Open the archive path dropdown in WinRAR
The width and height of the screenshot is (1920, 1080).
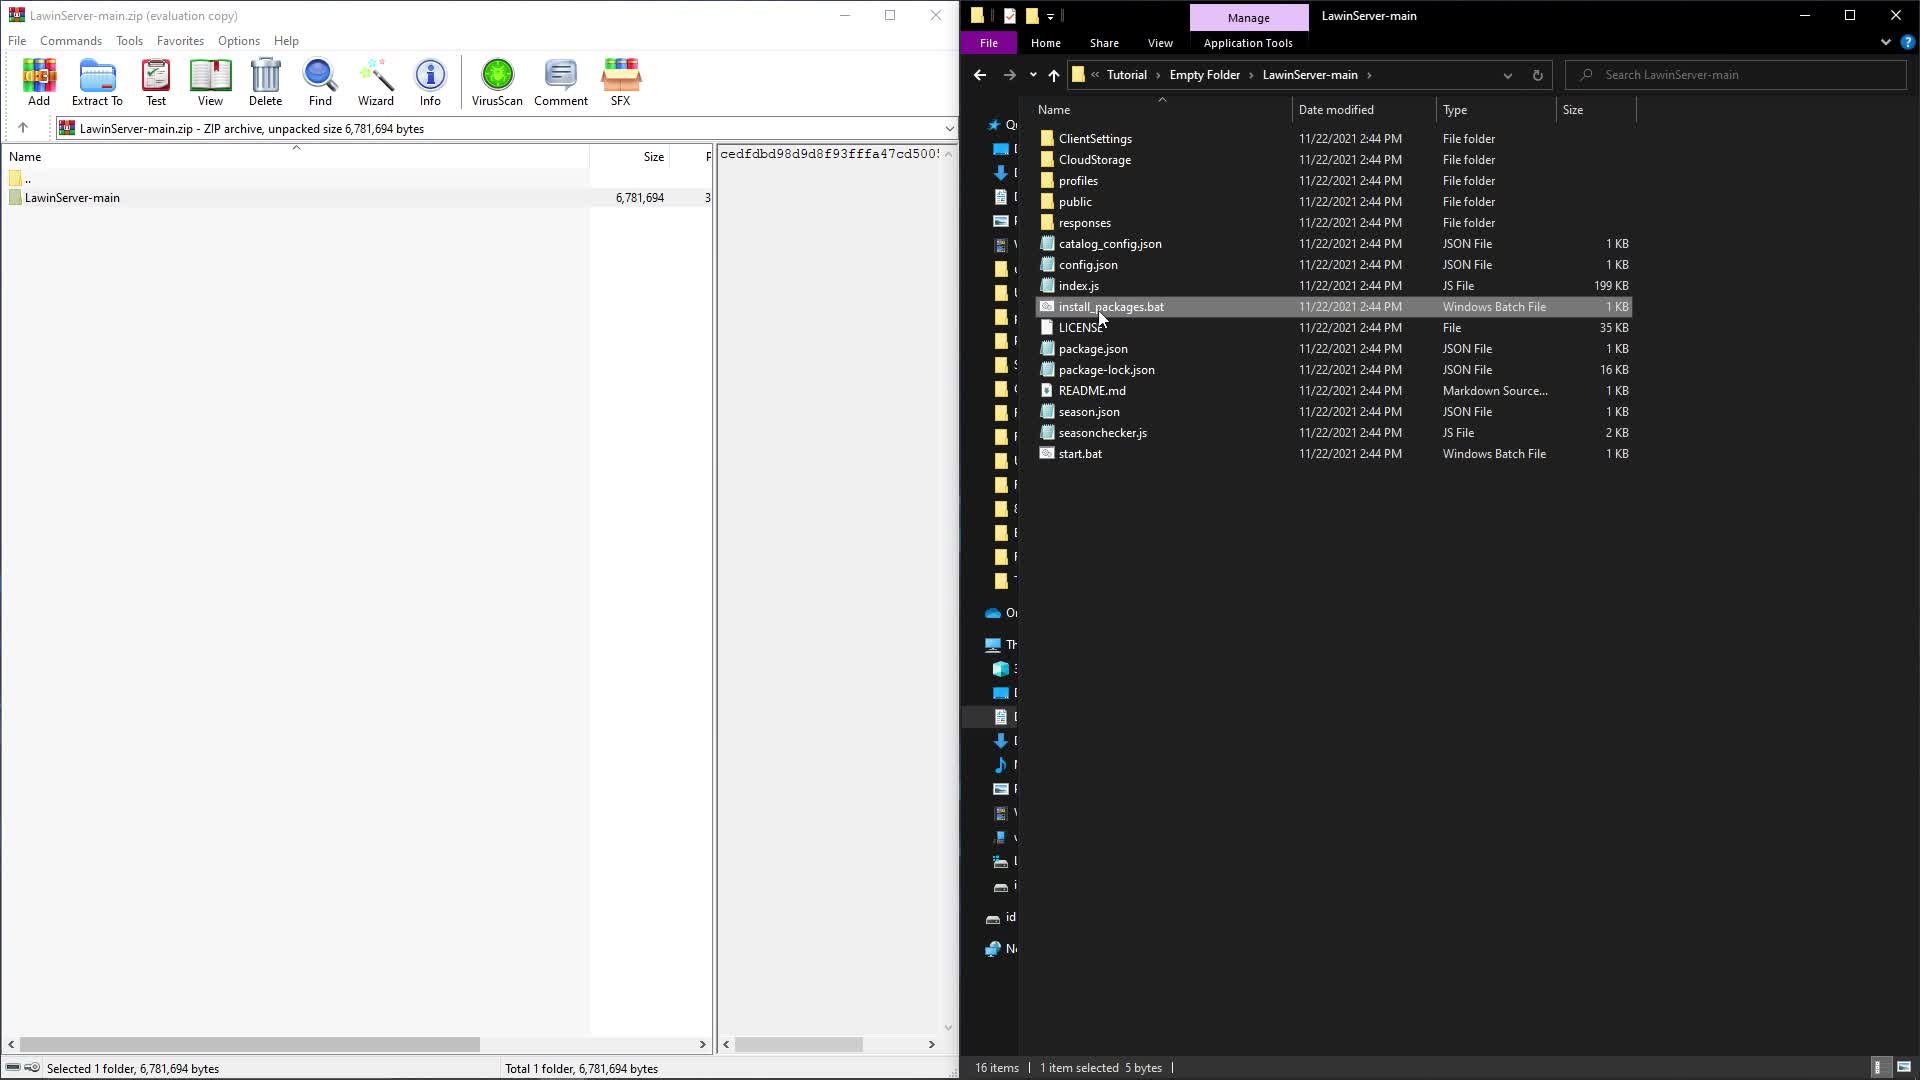coord(949,128)
